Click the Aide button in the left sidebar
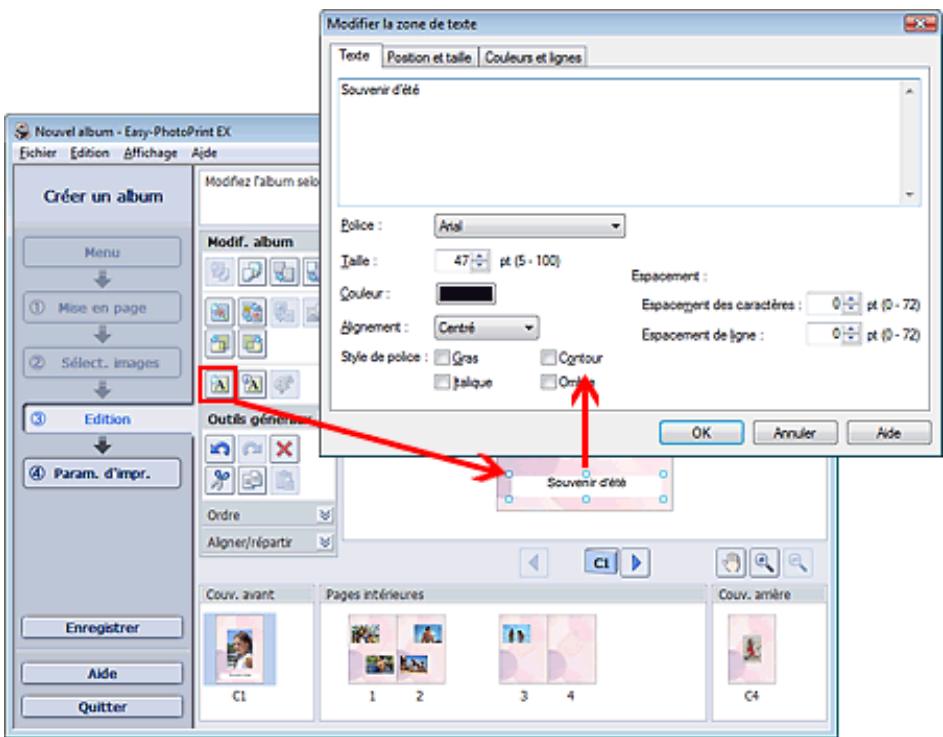 [x=102, y=673]
